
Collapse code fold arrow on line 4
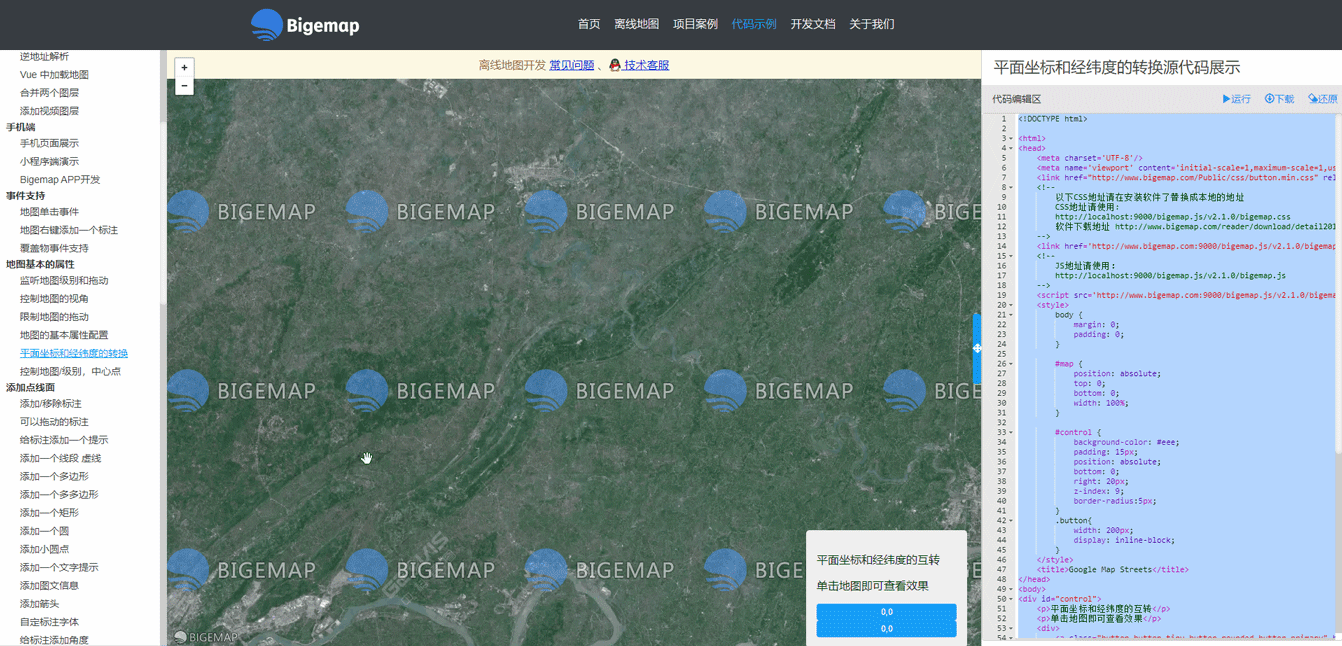point(1011,148)
